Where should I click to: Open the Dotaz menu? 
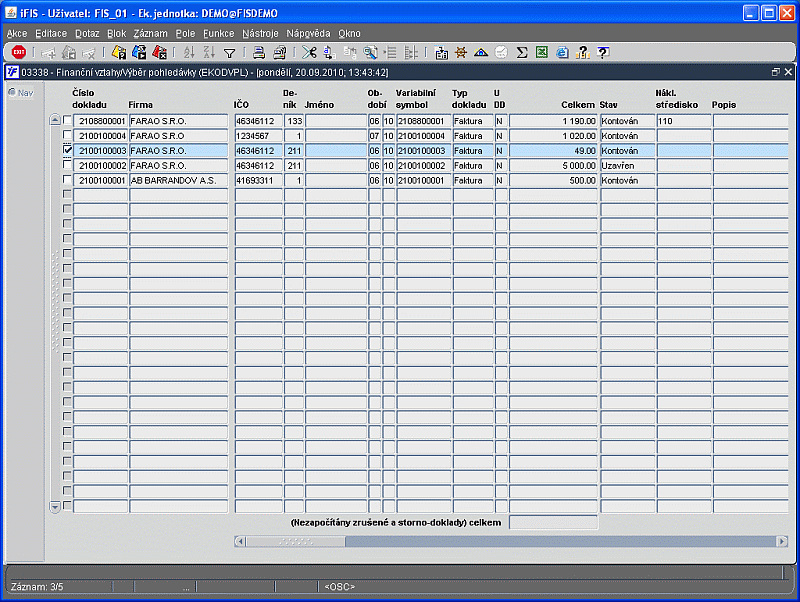87,34
